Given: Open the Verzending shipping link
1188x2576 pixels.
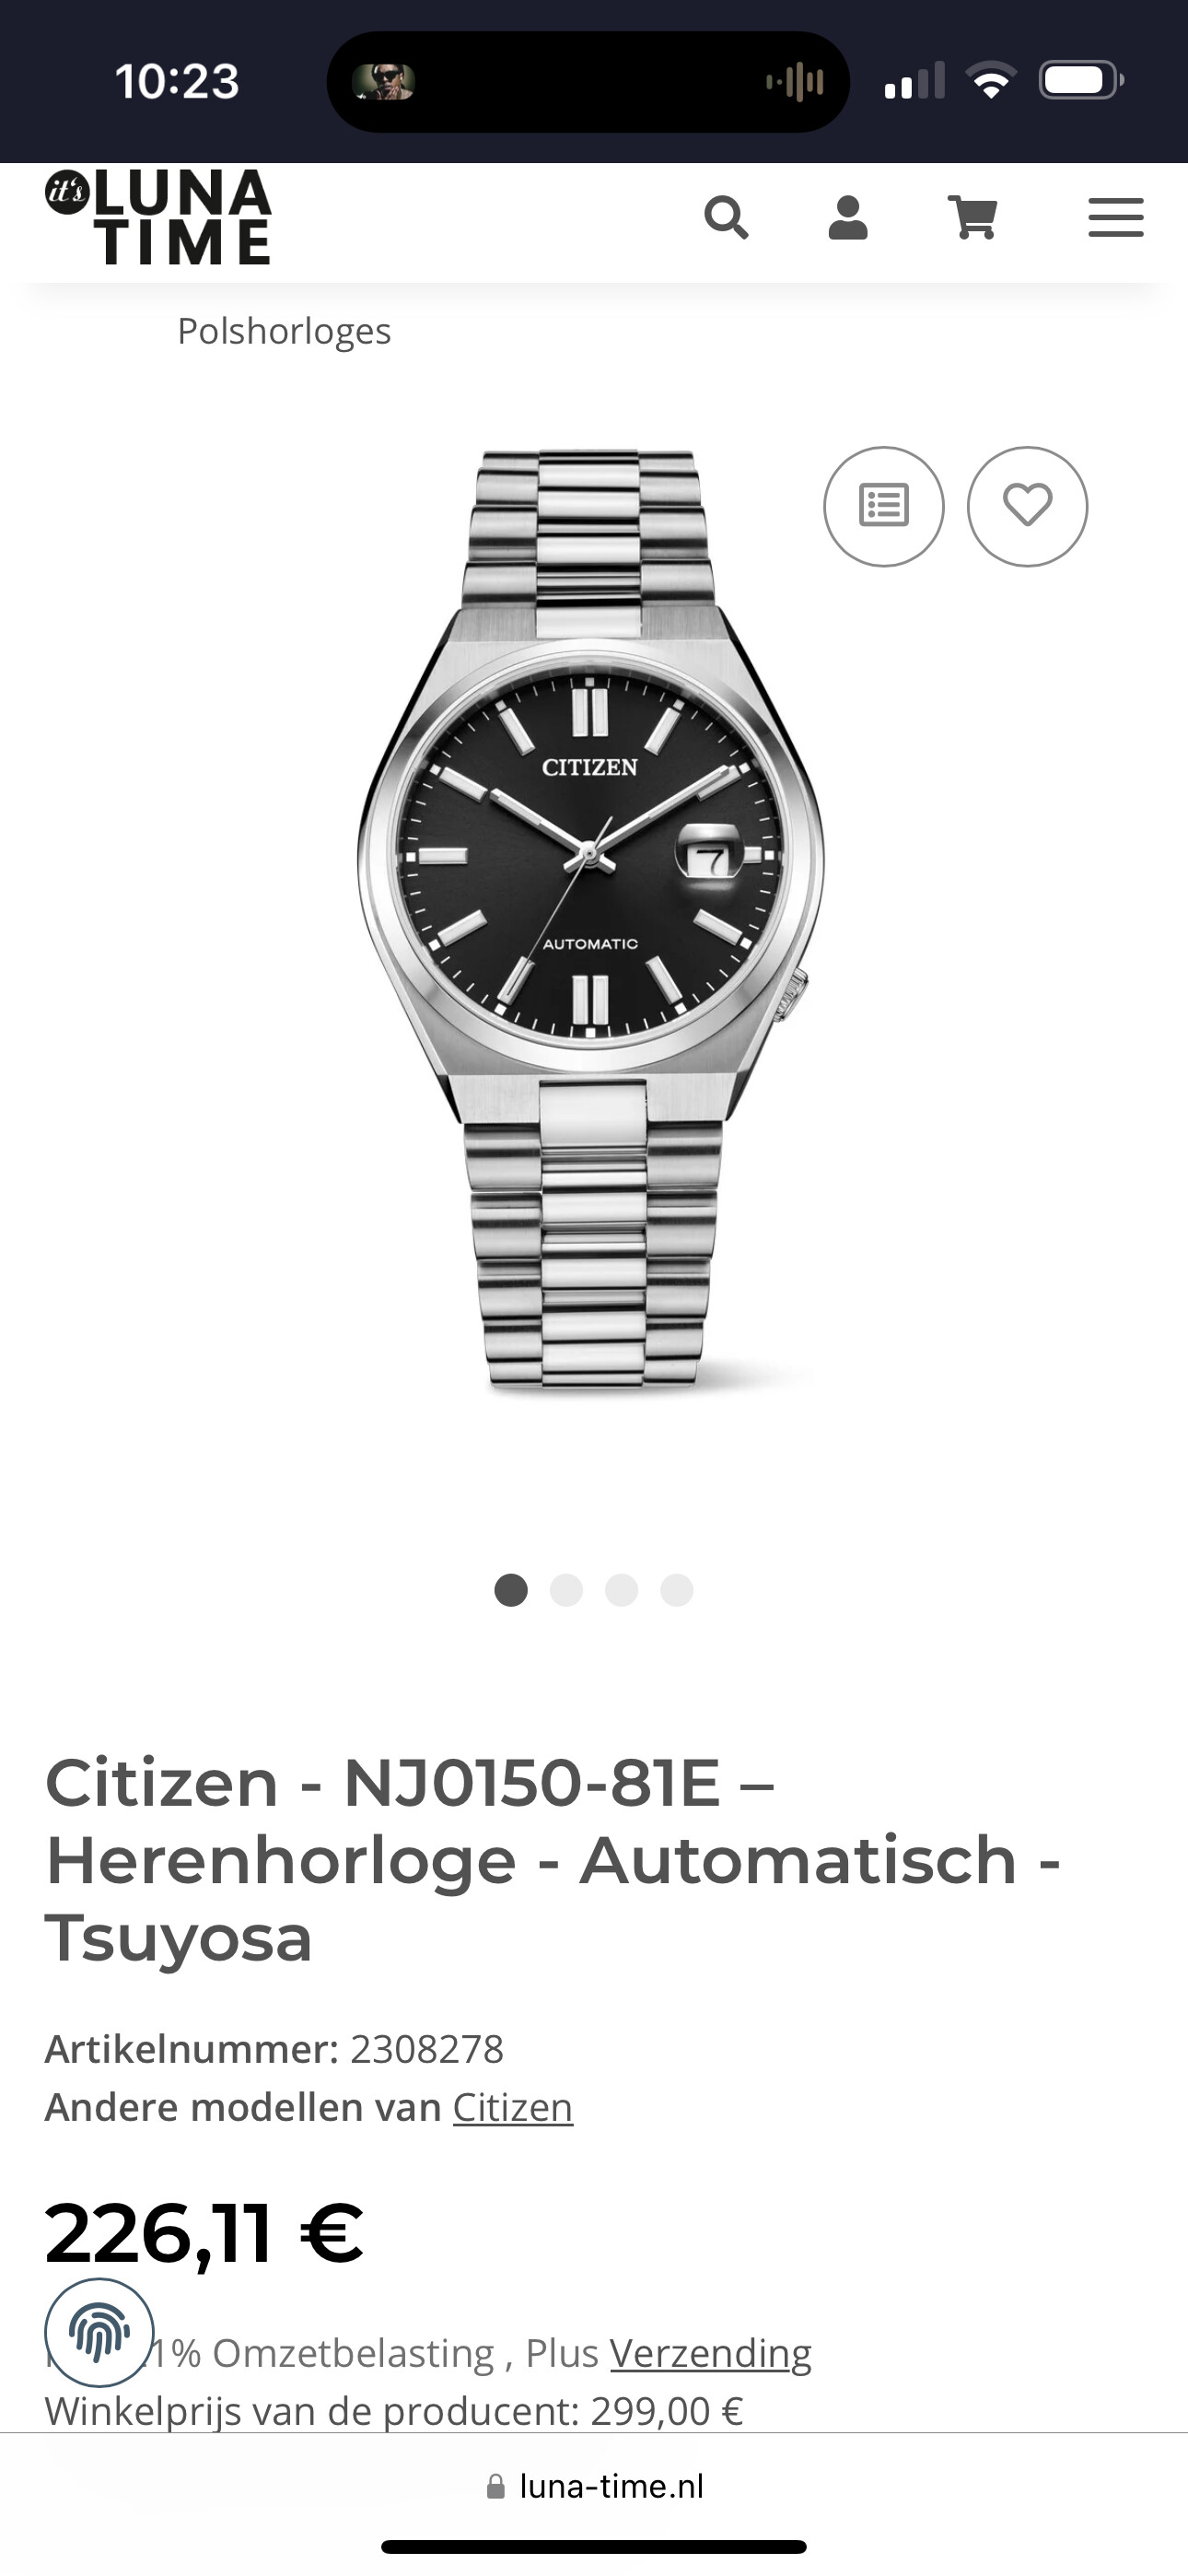Looking at the screenshot, I should tap(710, 2353).
